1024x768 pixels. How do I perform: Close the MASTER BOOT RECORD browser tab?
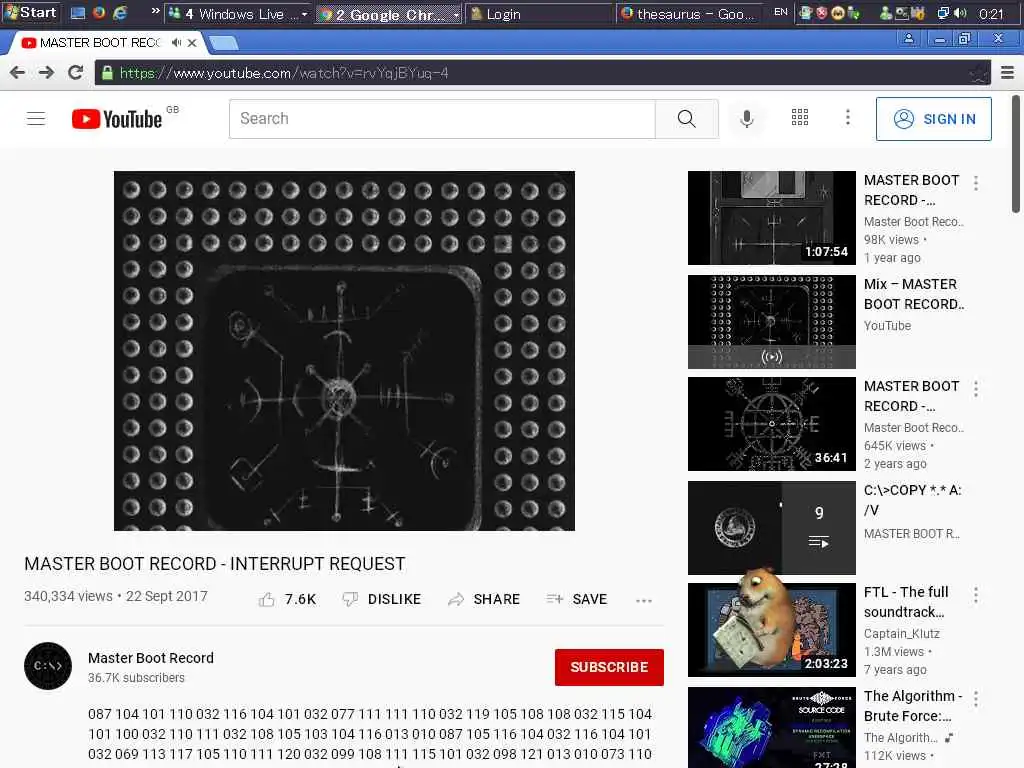(192, 43)
